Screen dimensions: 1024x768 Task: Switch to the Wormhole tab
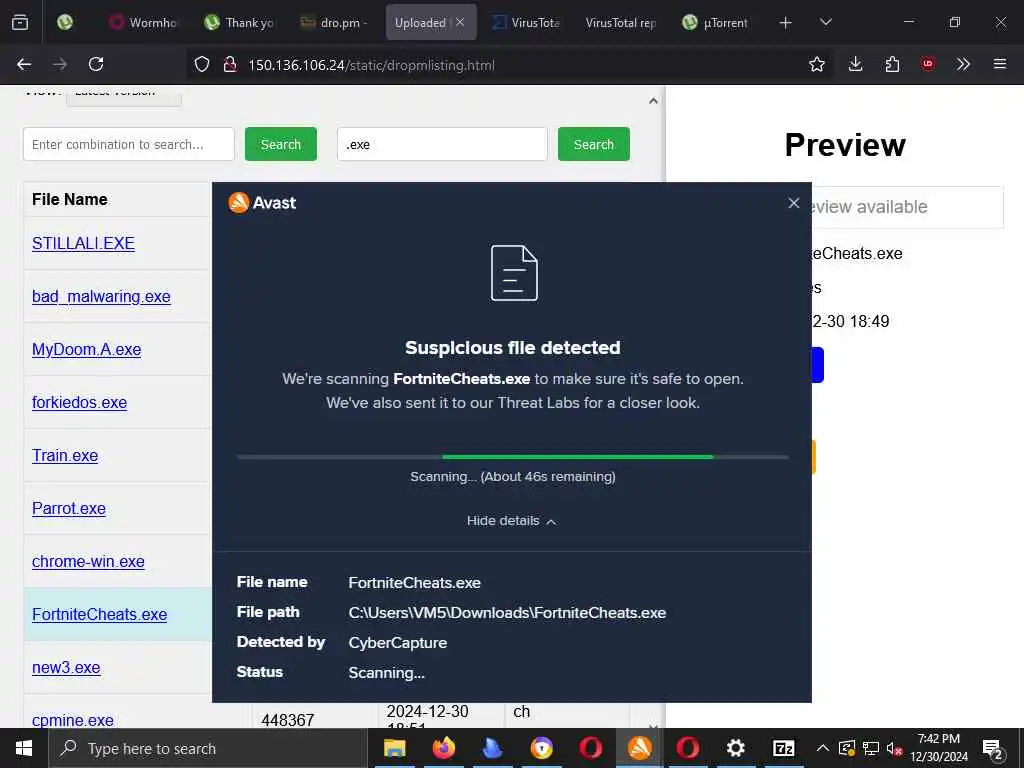145,22
